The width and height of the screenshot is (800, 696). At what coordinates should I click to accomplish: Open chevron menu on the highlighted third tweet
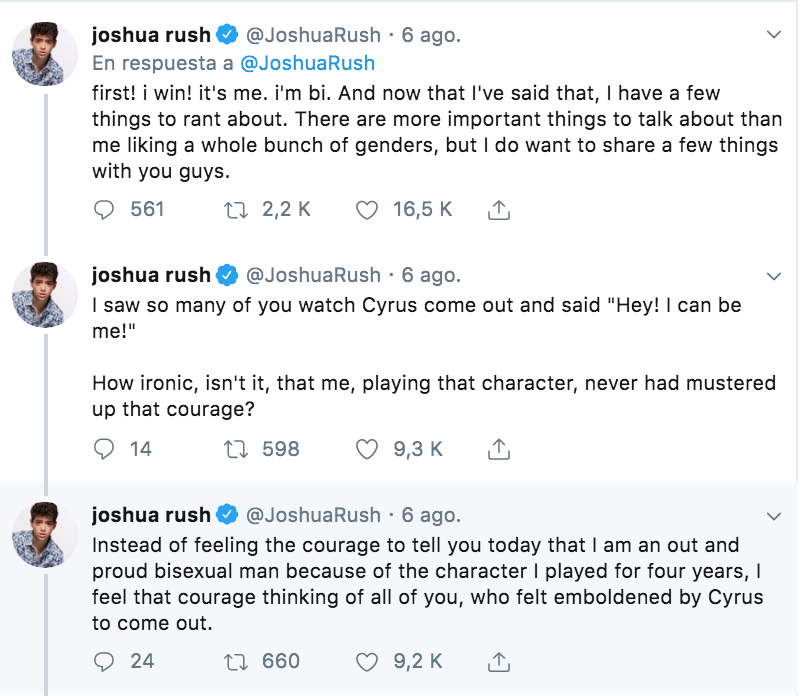pyautogui.click(x=773, y=516)
